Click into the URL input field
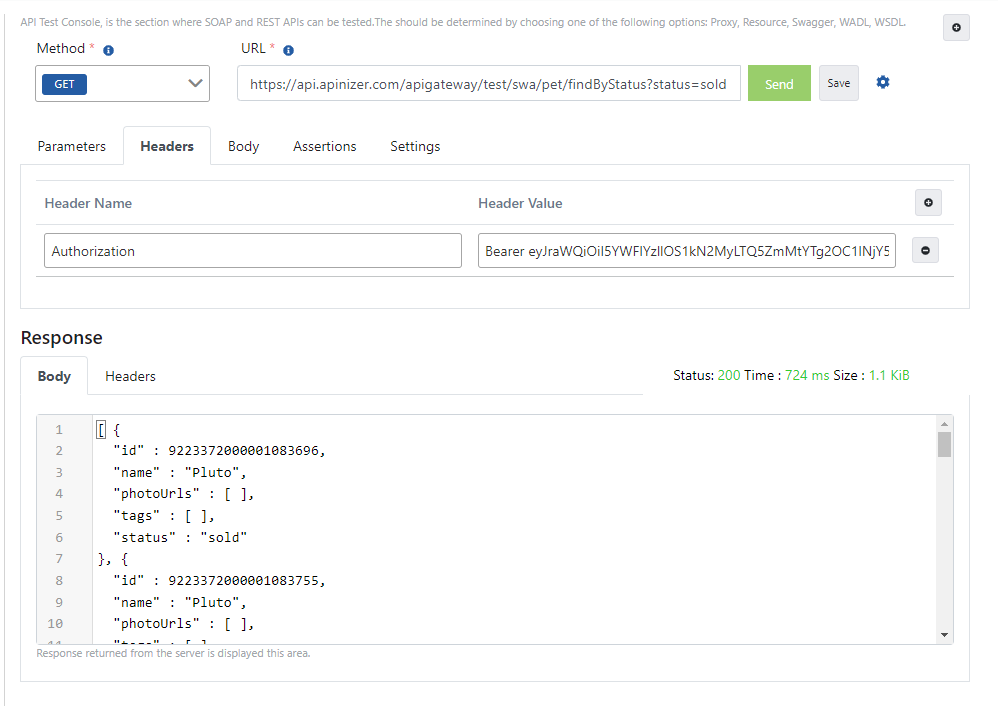 click(x=488, y=84)
